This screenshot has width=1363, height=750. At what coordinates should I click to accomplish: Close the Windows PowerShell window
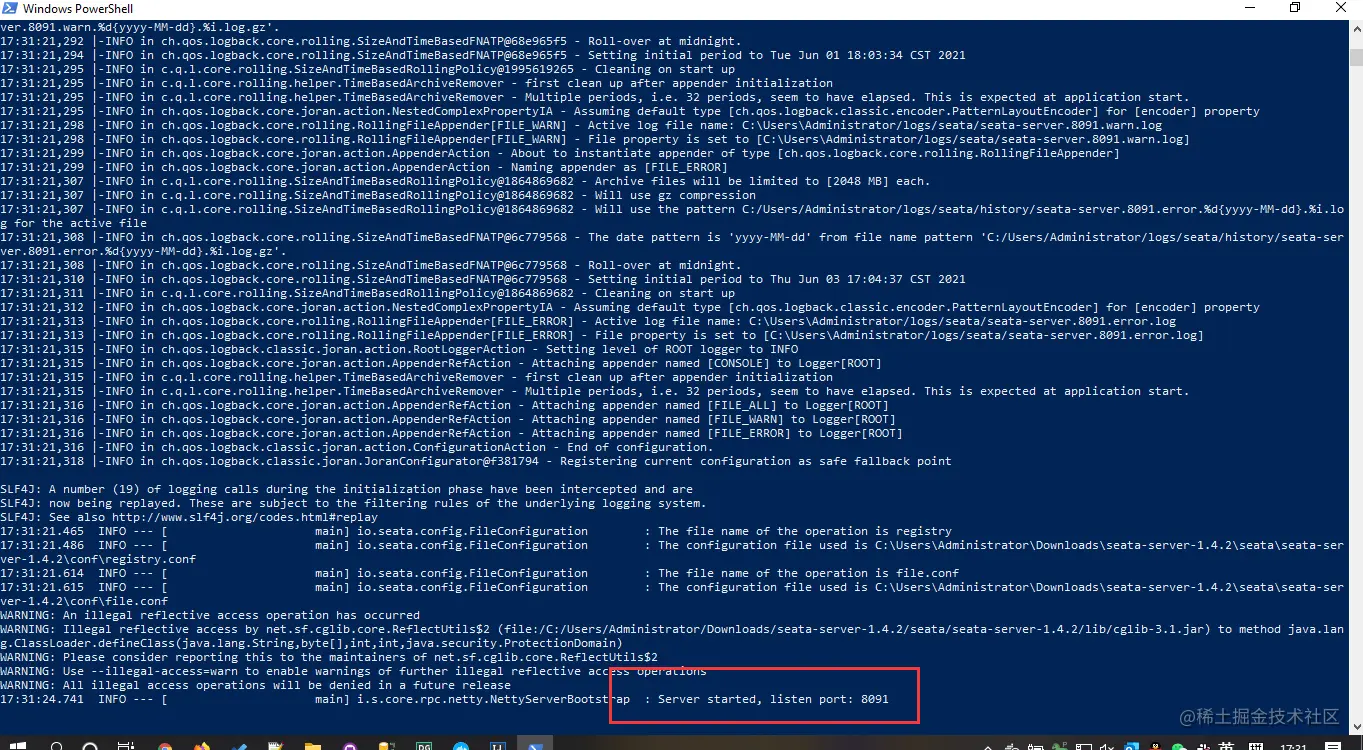[1340, 8]
